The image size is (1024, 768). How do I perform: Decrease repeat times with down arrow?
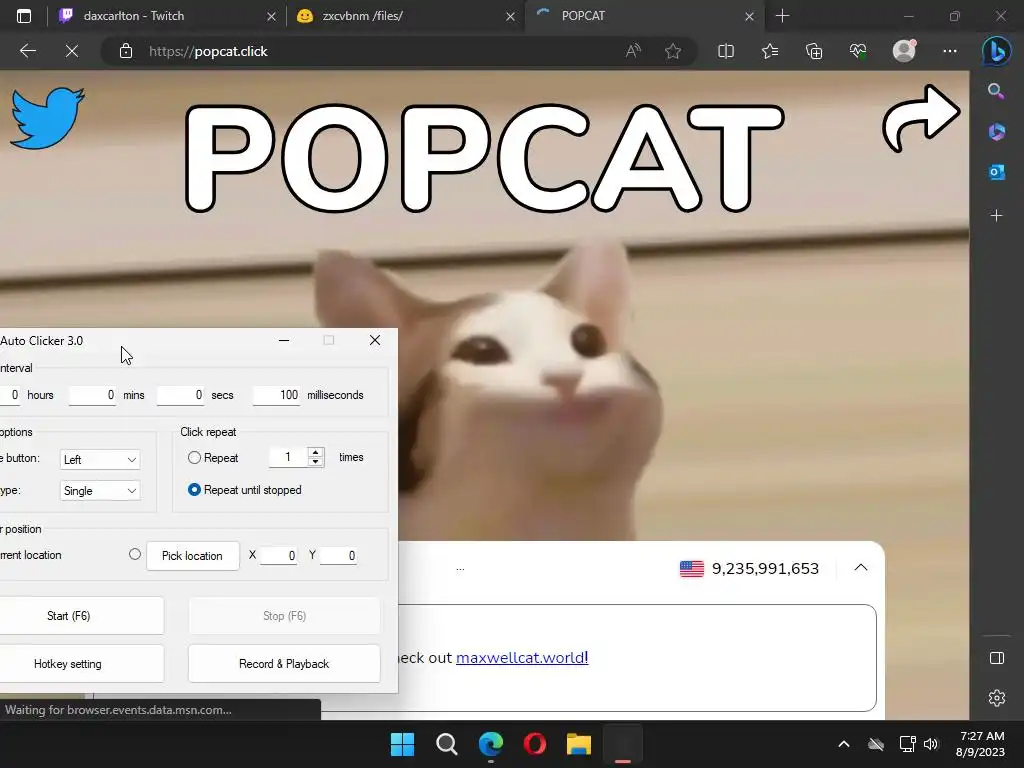coord(315,462)
